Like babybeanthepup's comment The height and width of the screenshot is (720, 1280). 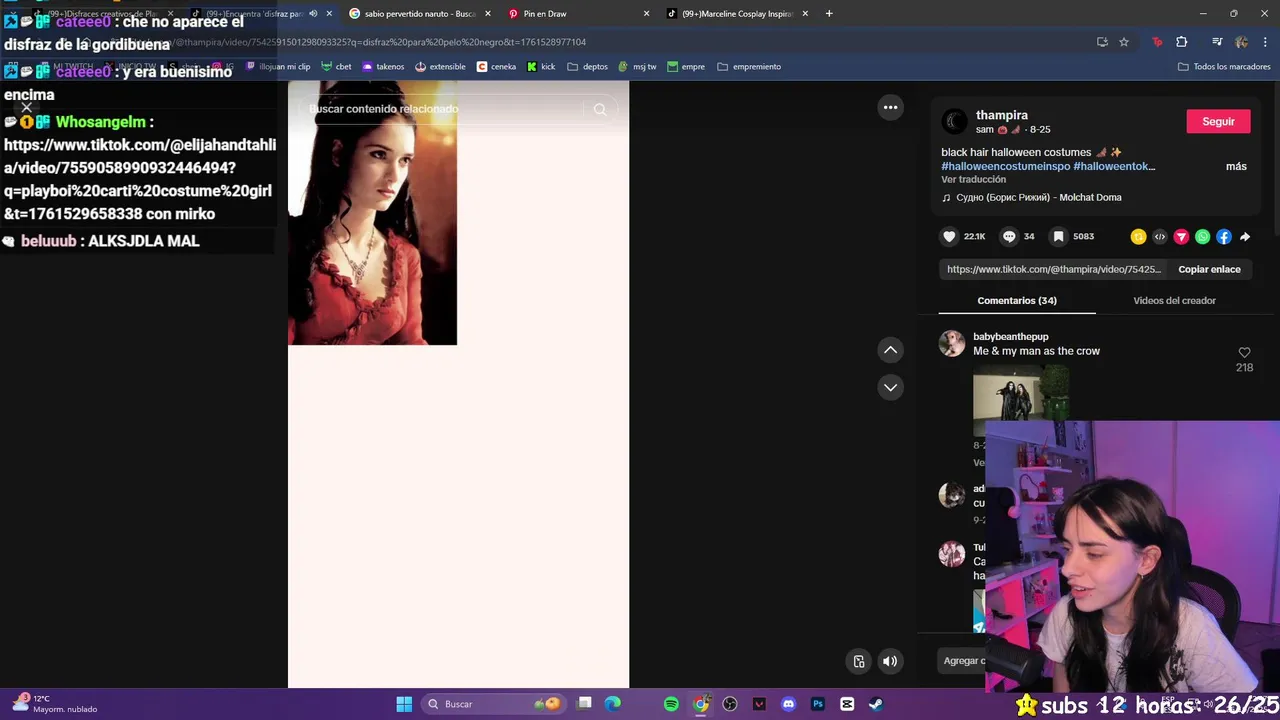(1244, 353)
